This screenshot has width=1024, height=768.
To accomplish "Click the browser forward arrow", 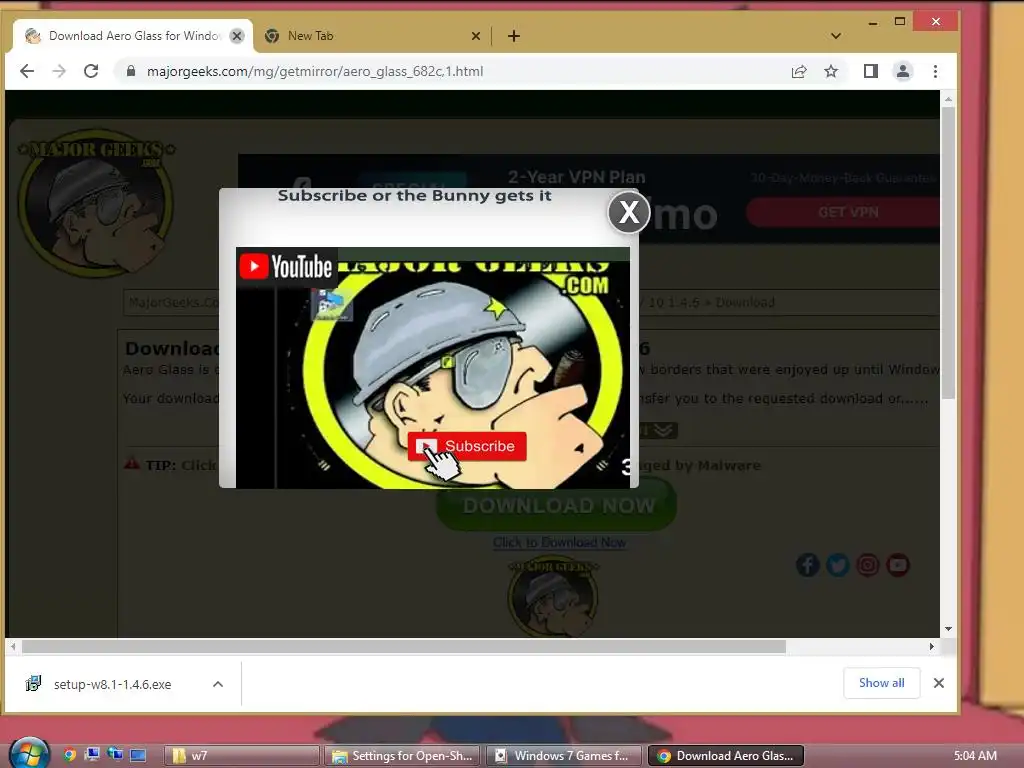I will pos(59,71).
